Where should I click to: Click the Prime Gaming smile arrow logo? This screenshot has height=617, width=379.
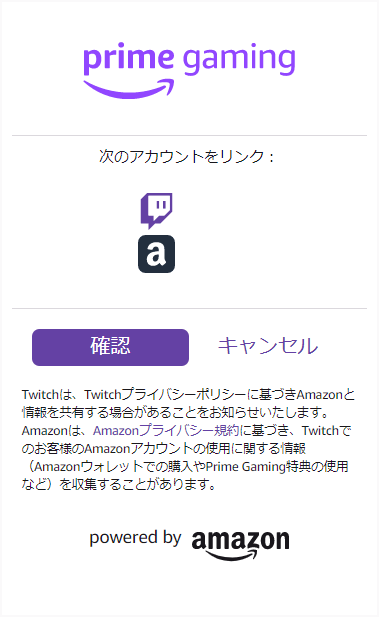point(129,89)
